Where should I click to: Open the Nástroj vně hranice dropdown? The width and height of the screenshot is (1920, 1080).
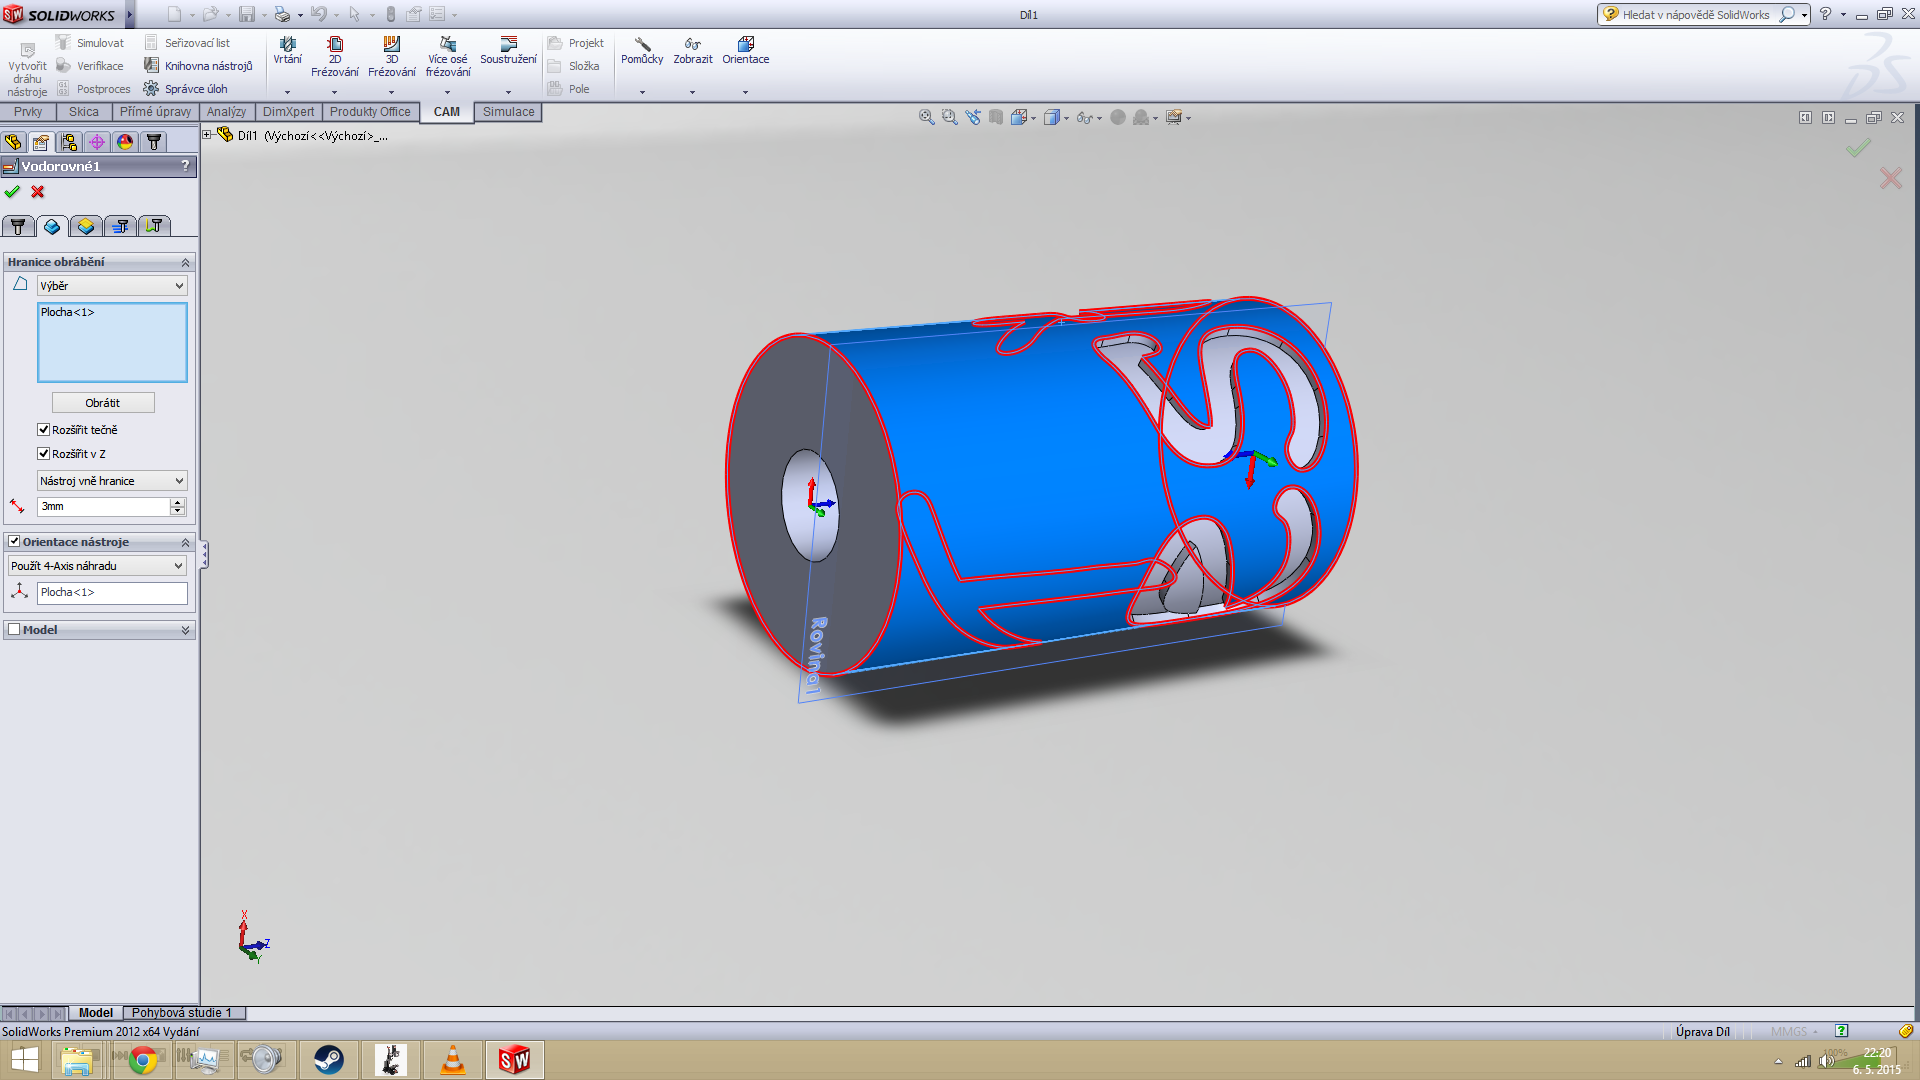pyautogui.click(x=112, y=481)
